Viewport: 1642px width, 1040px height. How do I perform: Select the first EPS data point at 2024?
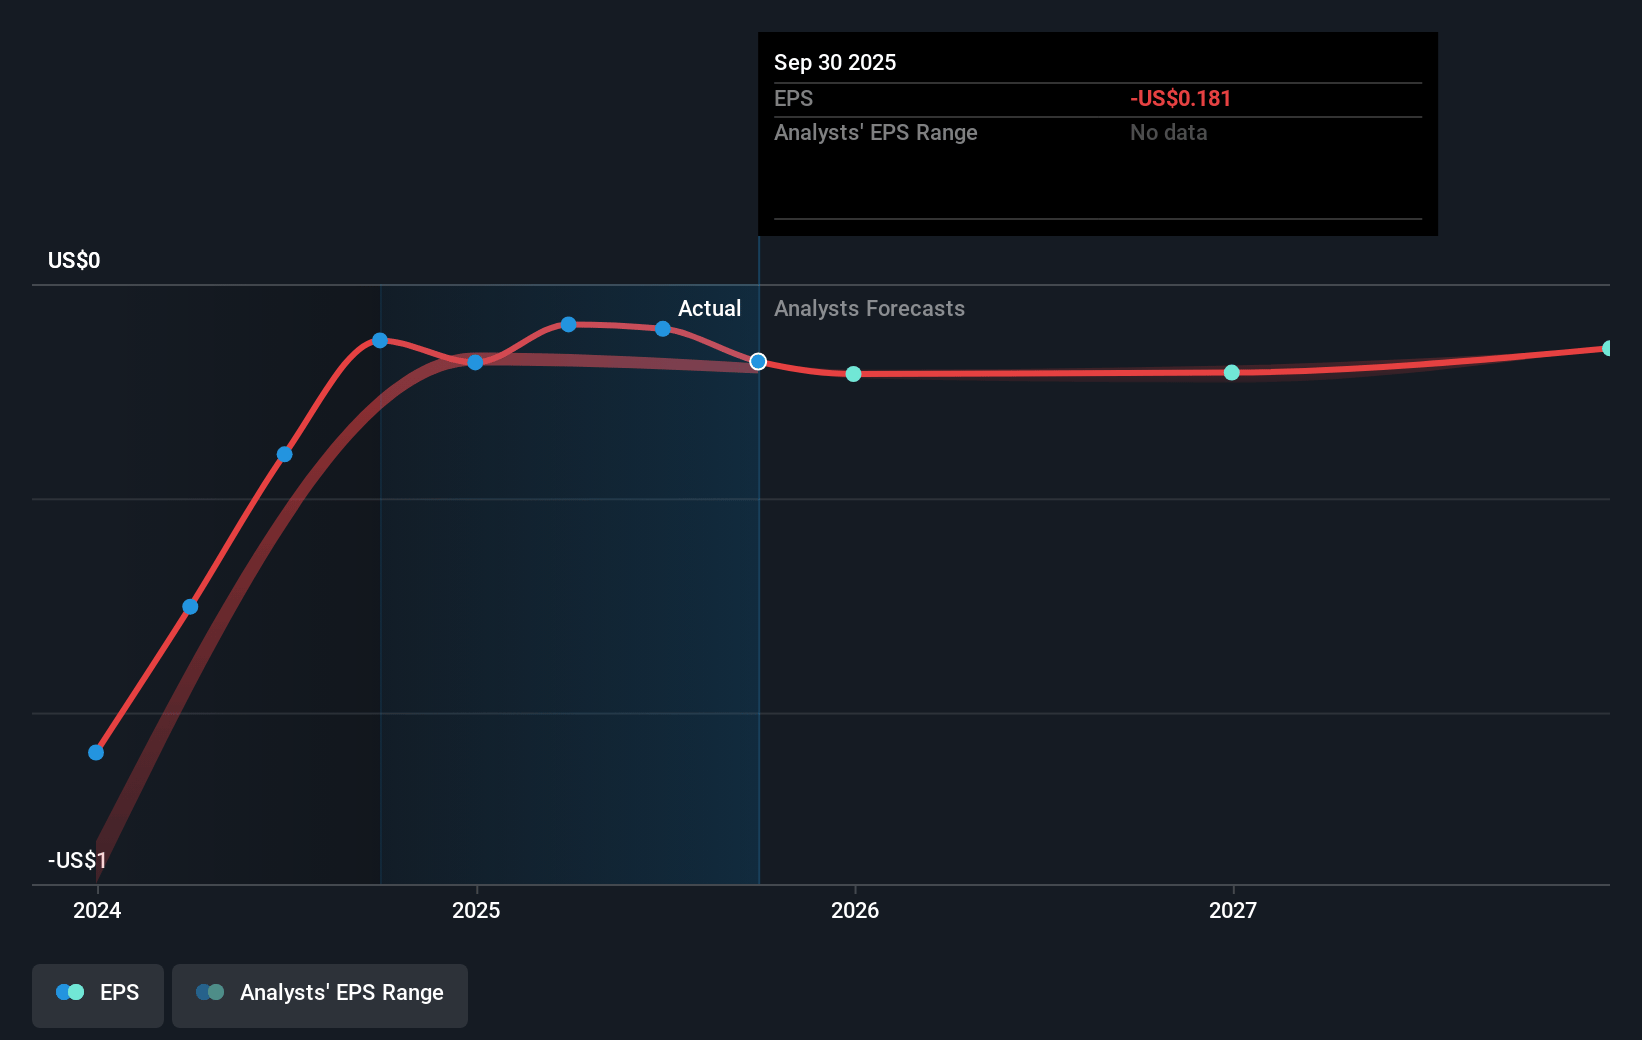(x=96, y=752)
